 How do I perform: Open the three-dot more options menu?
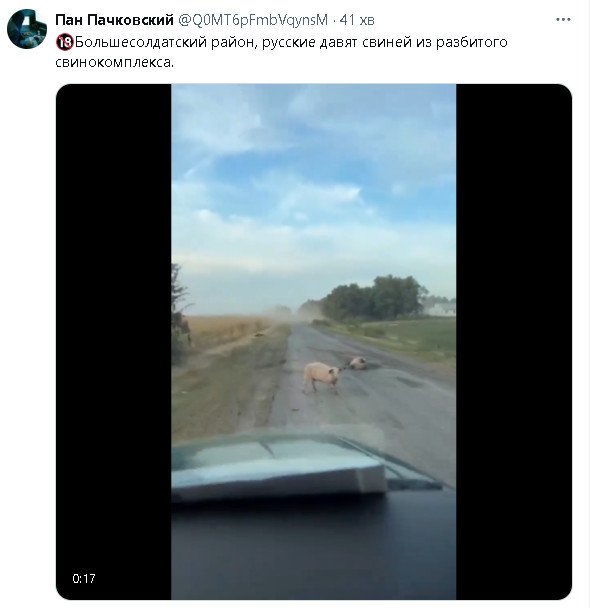point(563,19)
